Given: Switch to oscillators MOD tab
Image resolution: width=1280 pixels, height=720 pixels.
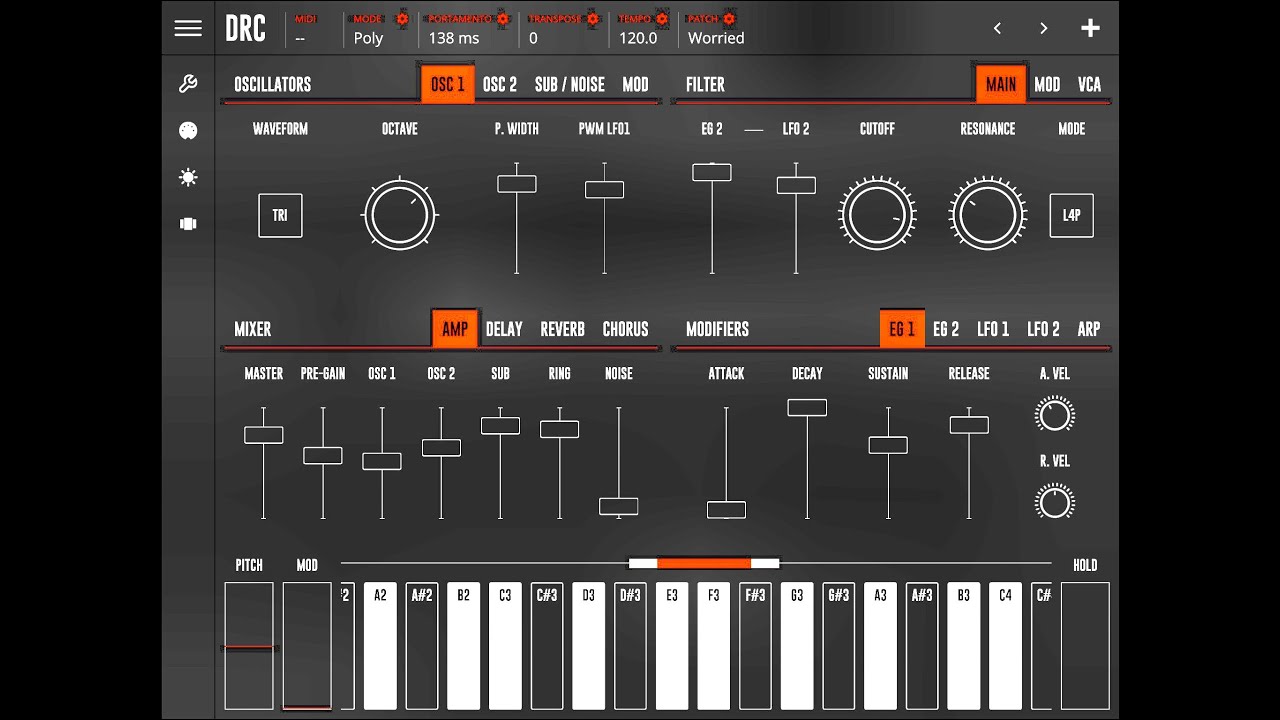Looking at the screenshot, I should [635, 84].
